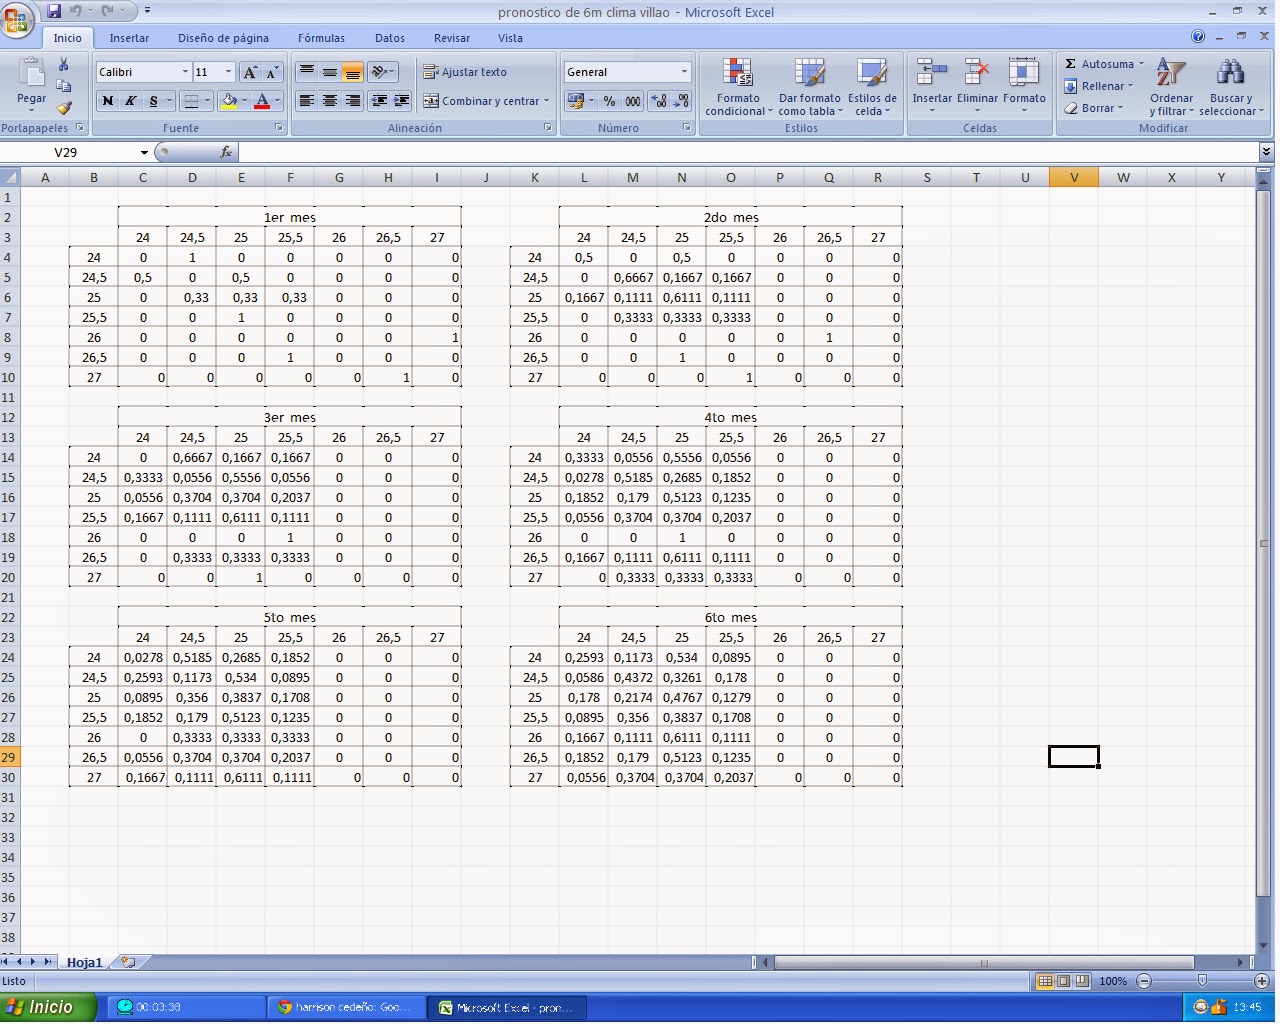The image size is (1280, 1024).
Task: Center text horizontally
Action: coord(329,101)
